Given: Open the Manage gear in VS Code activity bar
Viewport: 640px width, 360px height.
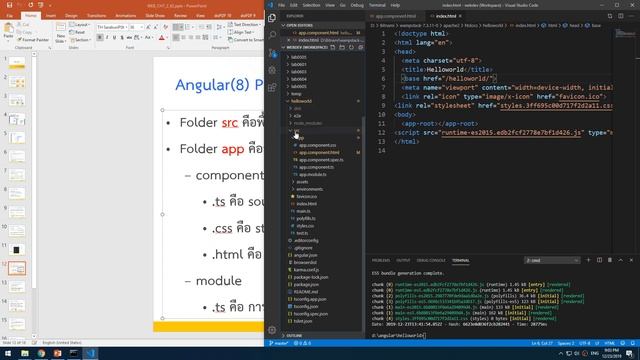Looking at the screenshot, I should tap(272, 330).
